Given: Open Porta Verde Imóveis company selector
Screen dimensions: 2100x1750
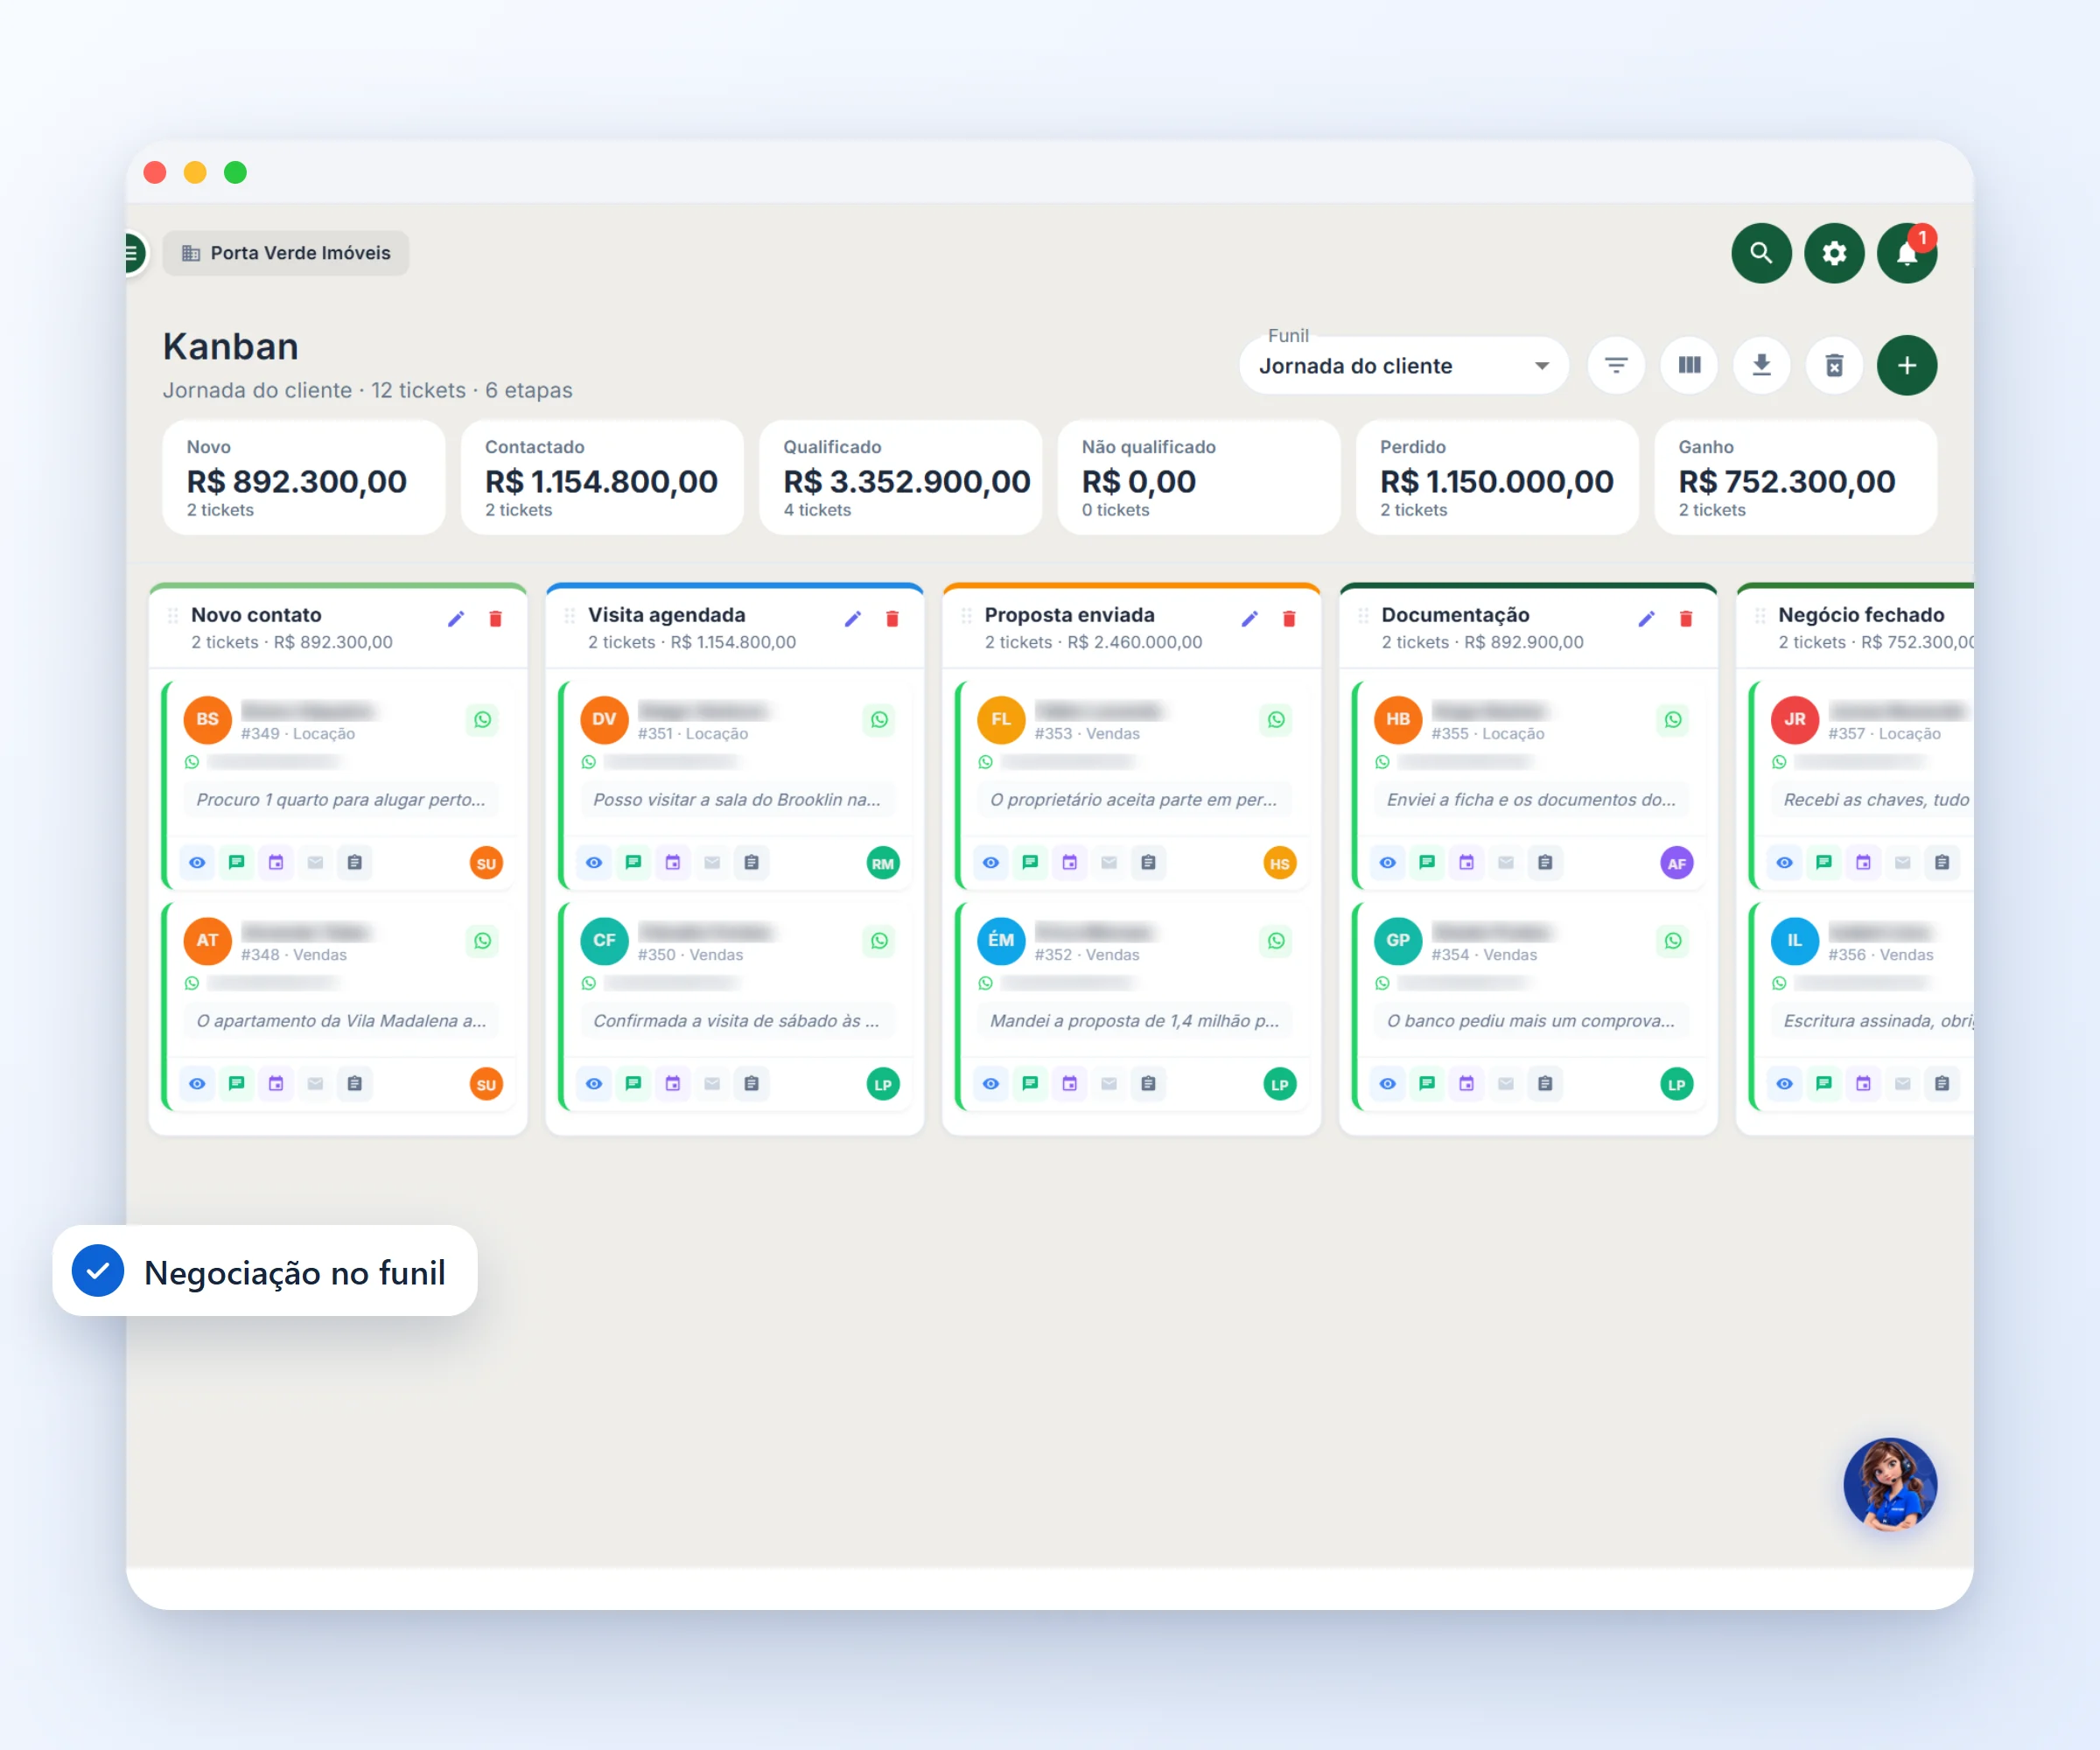Looking at the screenshot, I should (x=286, y=253).
